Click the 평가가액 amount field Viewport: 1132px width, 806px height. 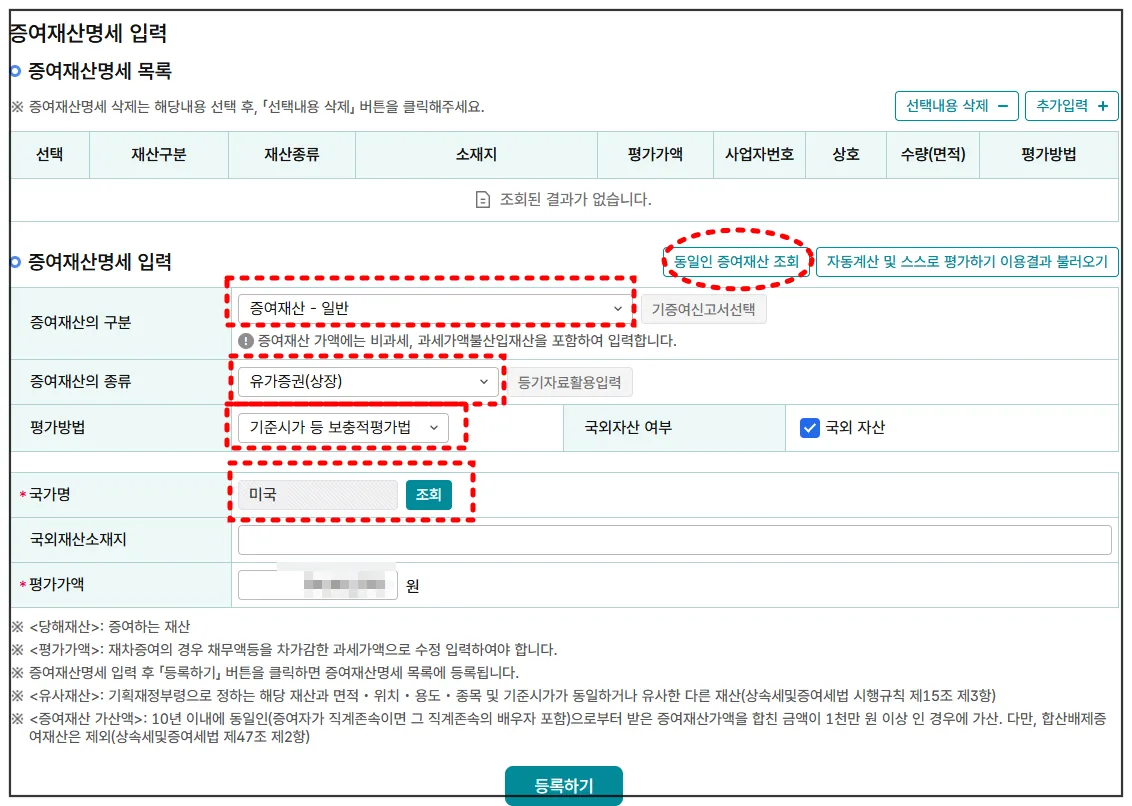(317, 585)
